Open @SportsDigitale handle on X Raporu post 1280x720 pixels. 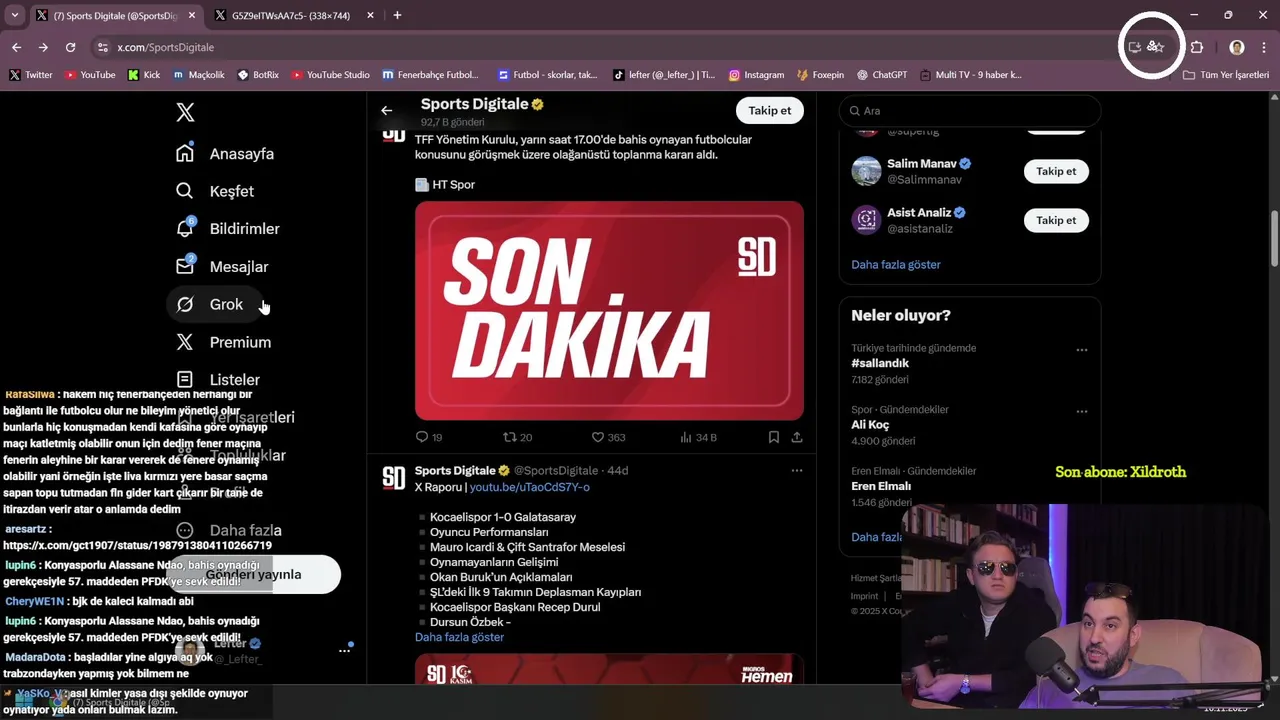pos(556,470)
